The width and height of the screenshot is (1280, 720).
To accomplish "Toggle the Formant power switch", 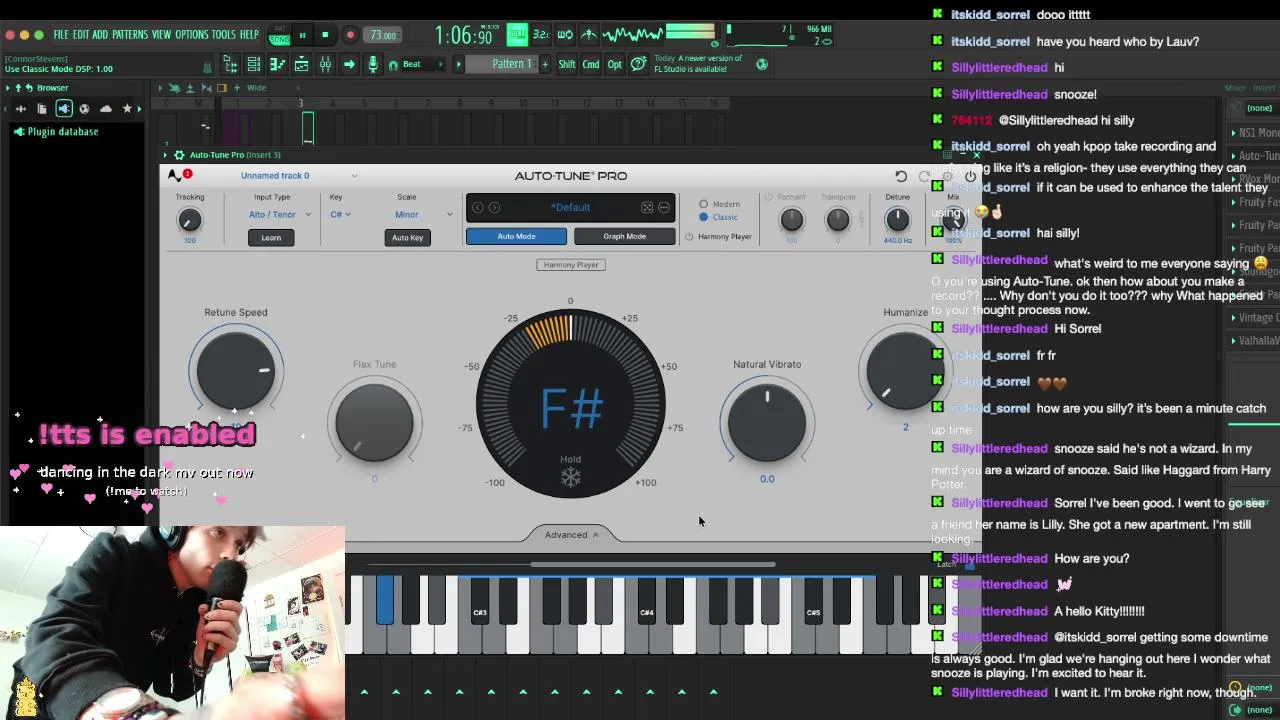I will pos(769,197).
